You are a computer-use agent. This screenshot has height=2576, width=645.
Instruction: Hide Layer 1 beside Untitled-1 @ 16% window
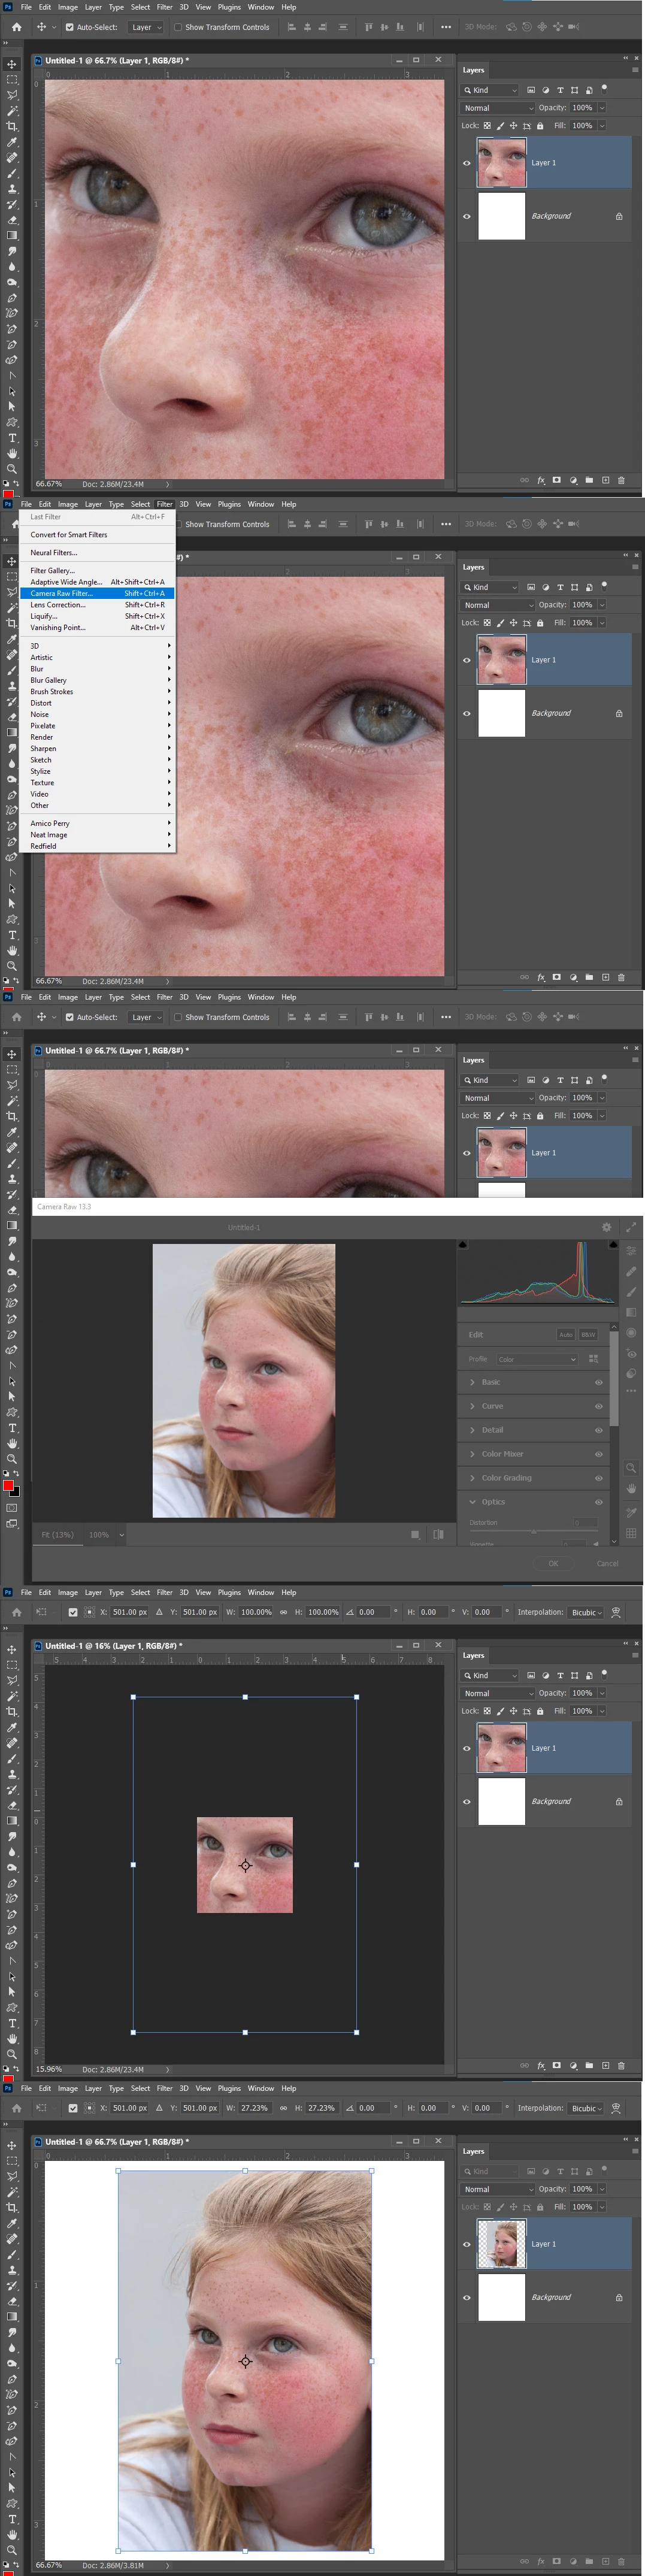pos(466,1748)
